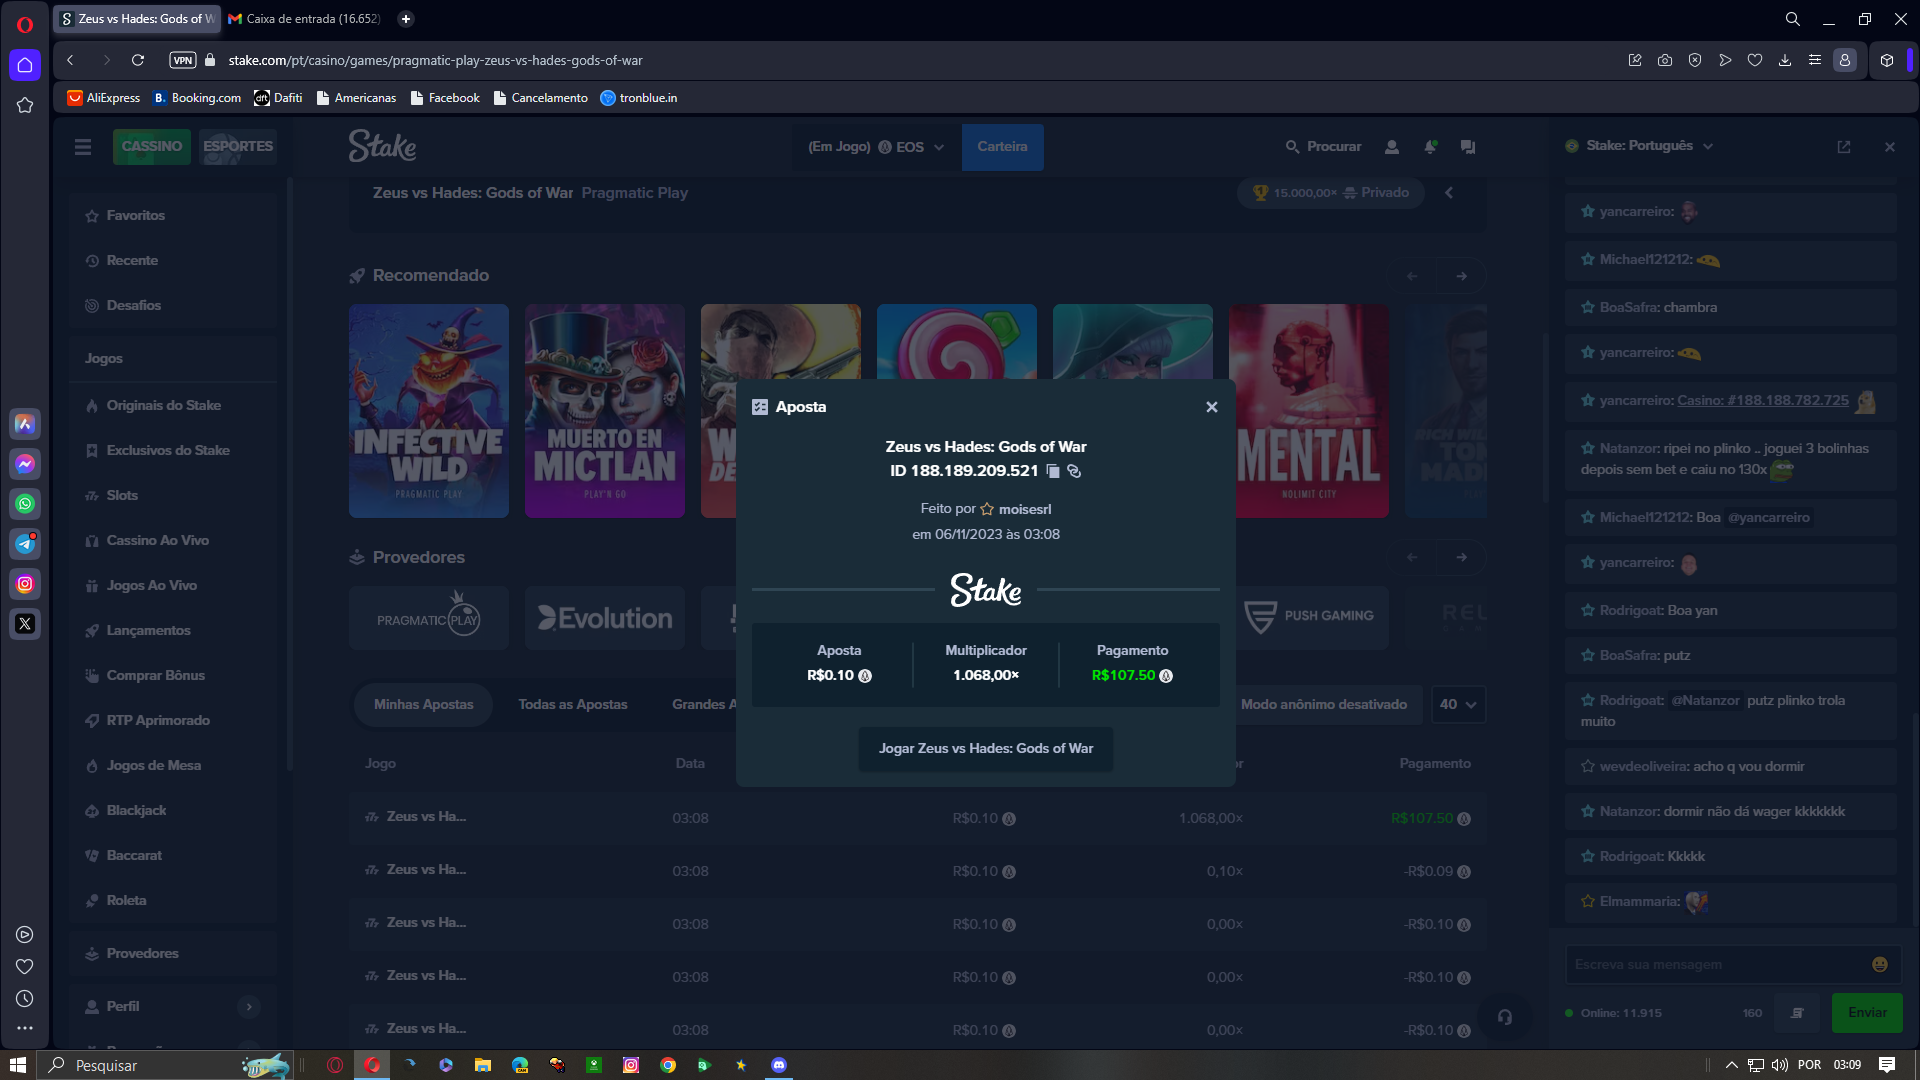Switch to Minhas Apostas tab
The width and height of the screenshot is (1920, 1080).
423,705
